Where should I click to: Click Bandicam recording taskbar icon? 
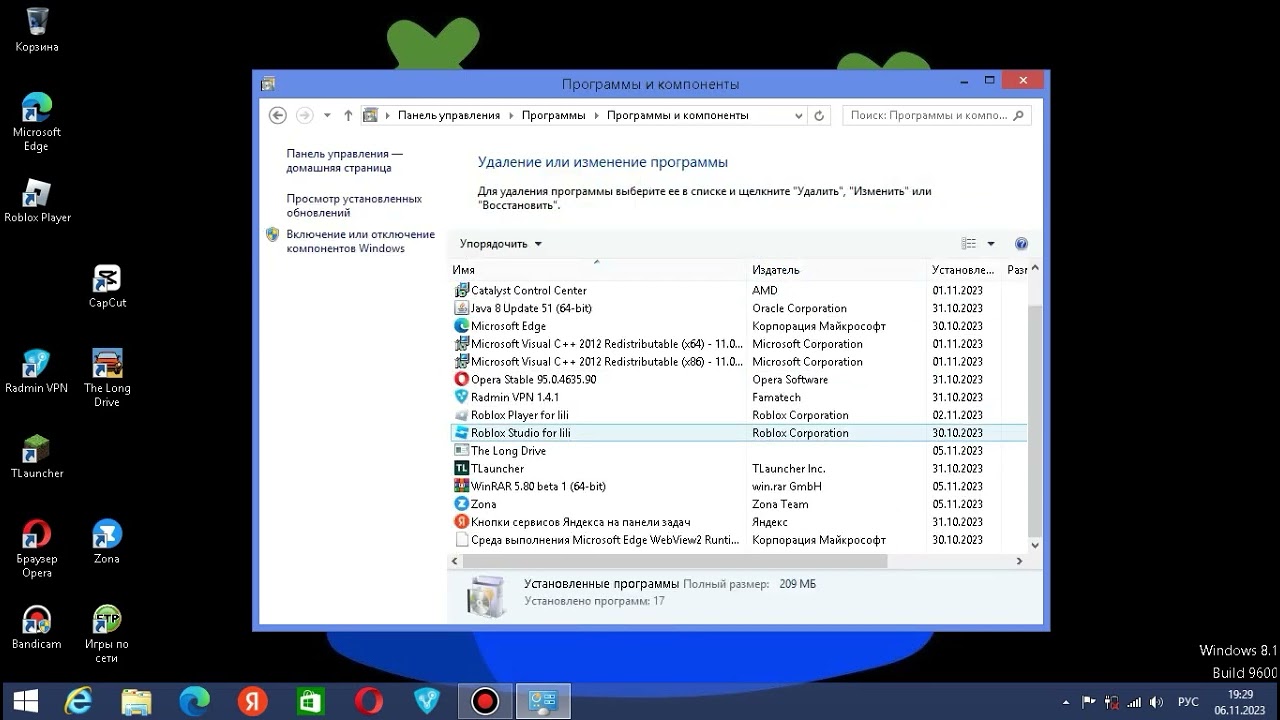pos(485,701)
